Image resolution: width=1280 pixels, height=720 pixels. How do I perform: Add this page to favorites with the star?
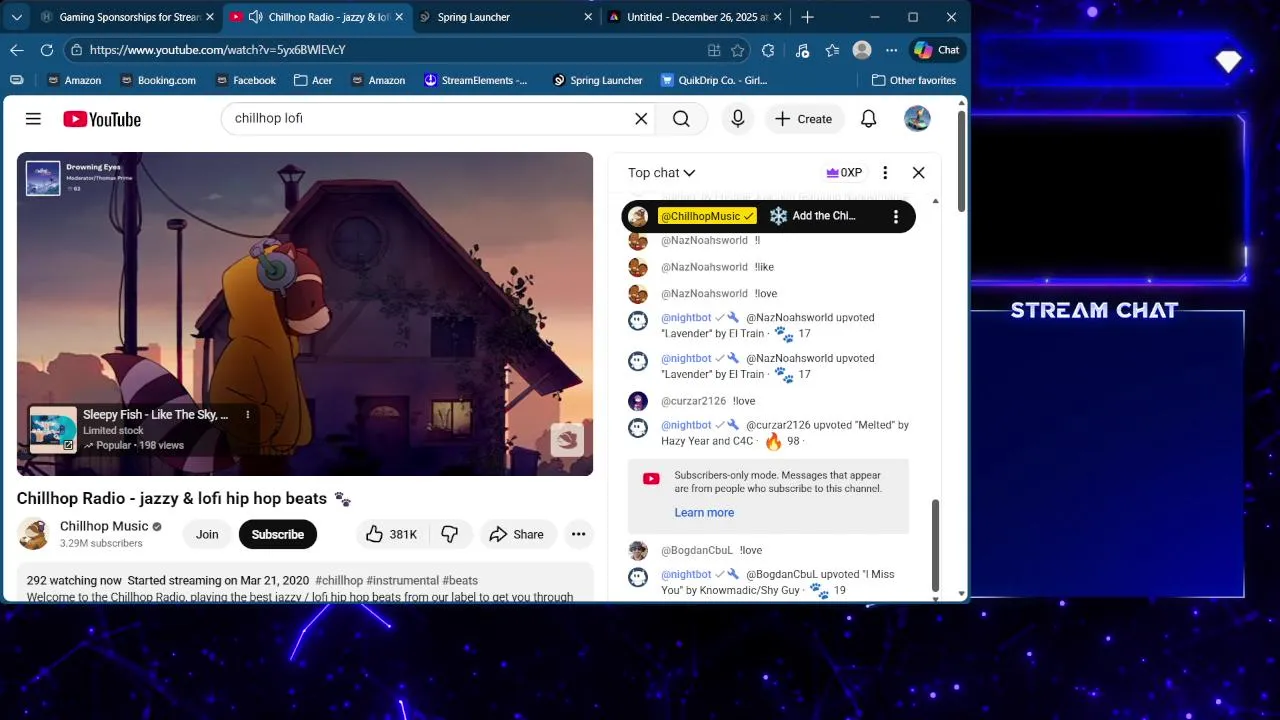coord(738,50)
